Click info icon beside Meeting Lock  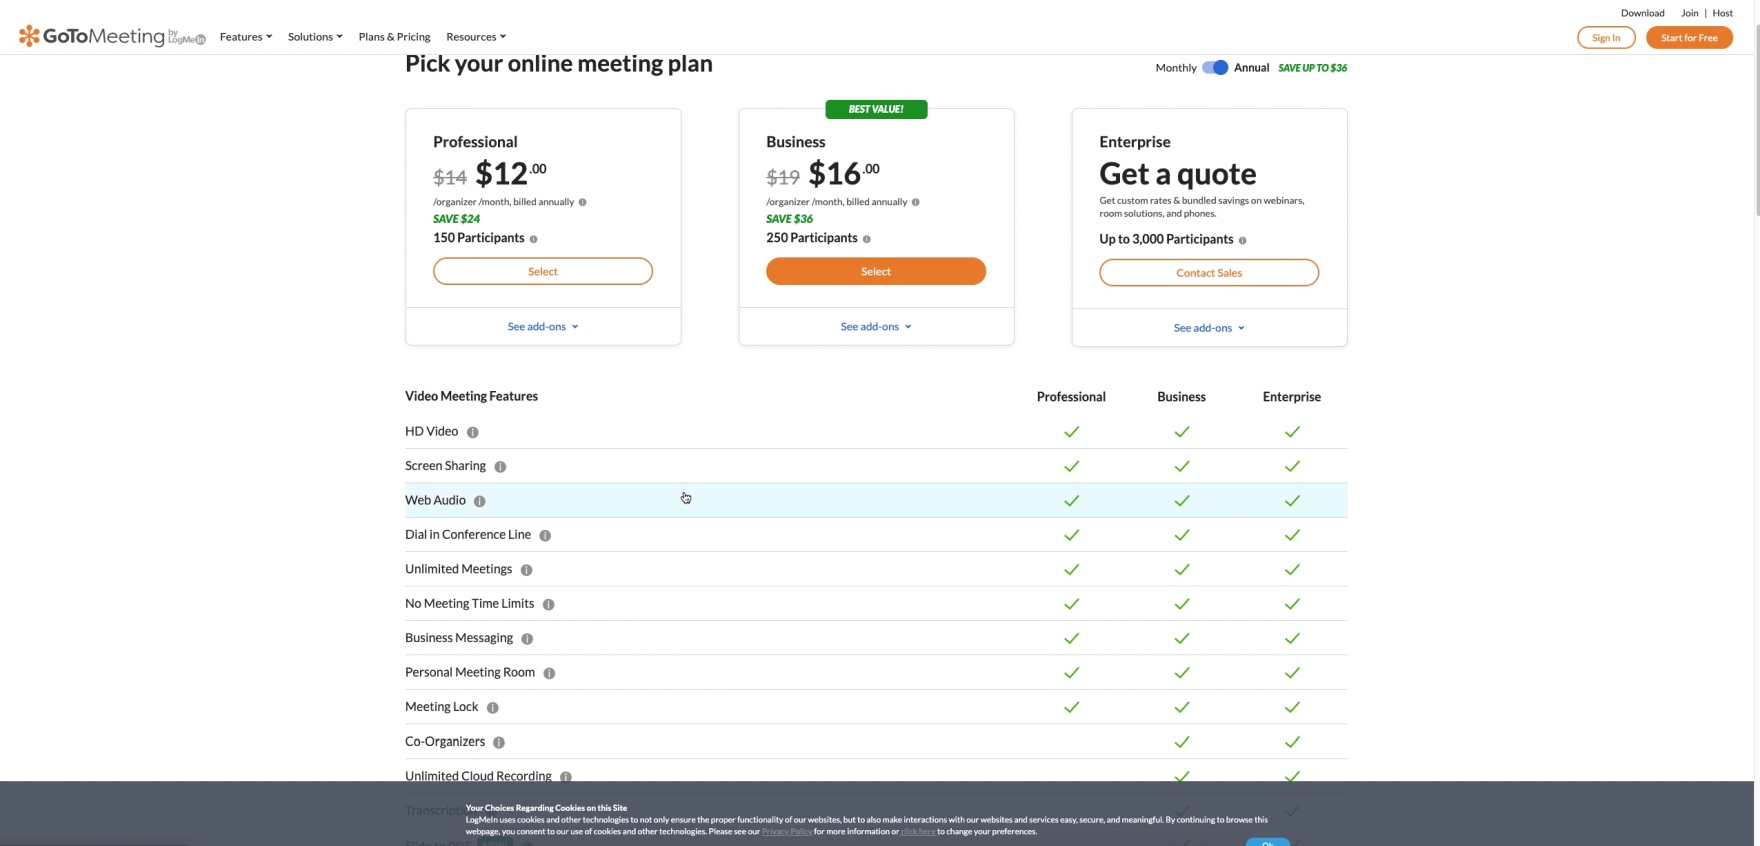pyautogui.click(x=493, y=708)
